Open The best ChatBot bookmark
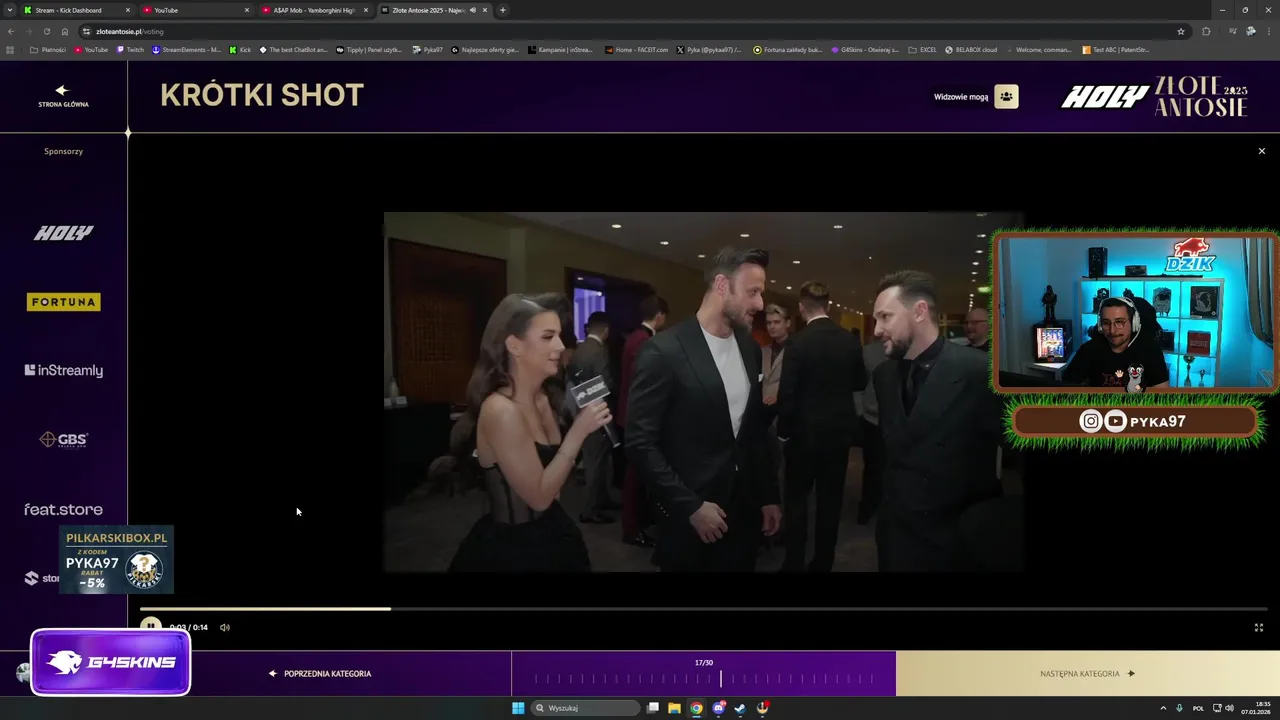 [x=293, y=49]
